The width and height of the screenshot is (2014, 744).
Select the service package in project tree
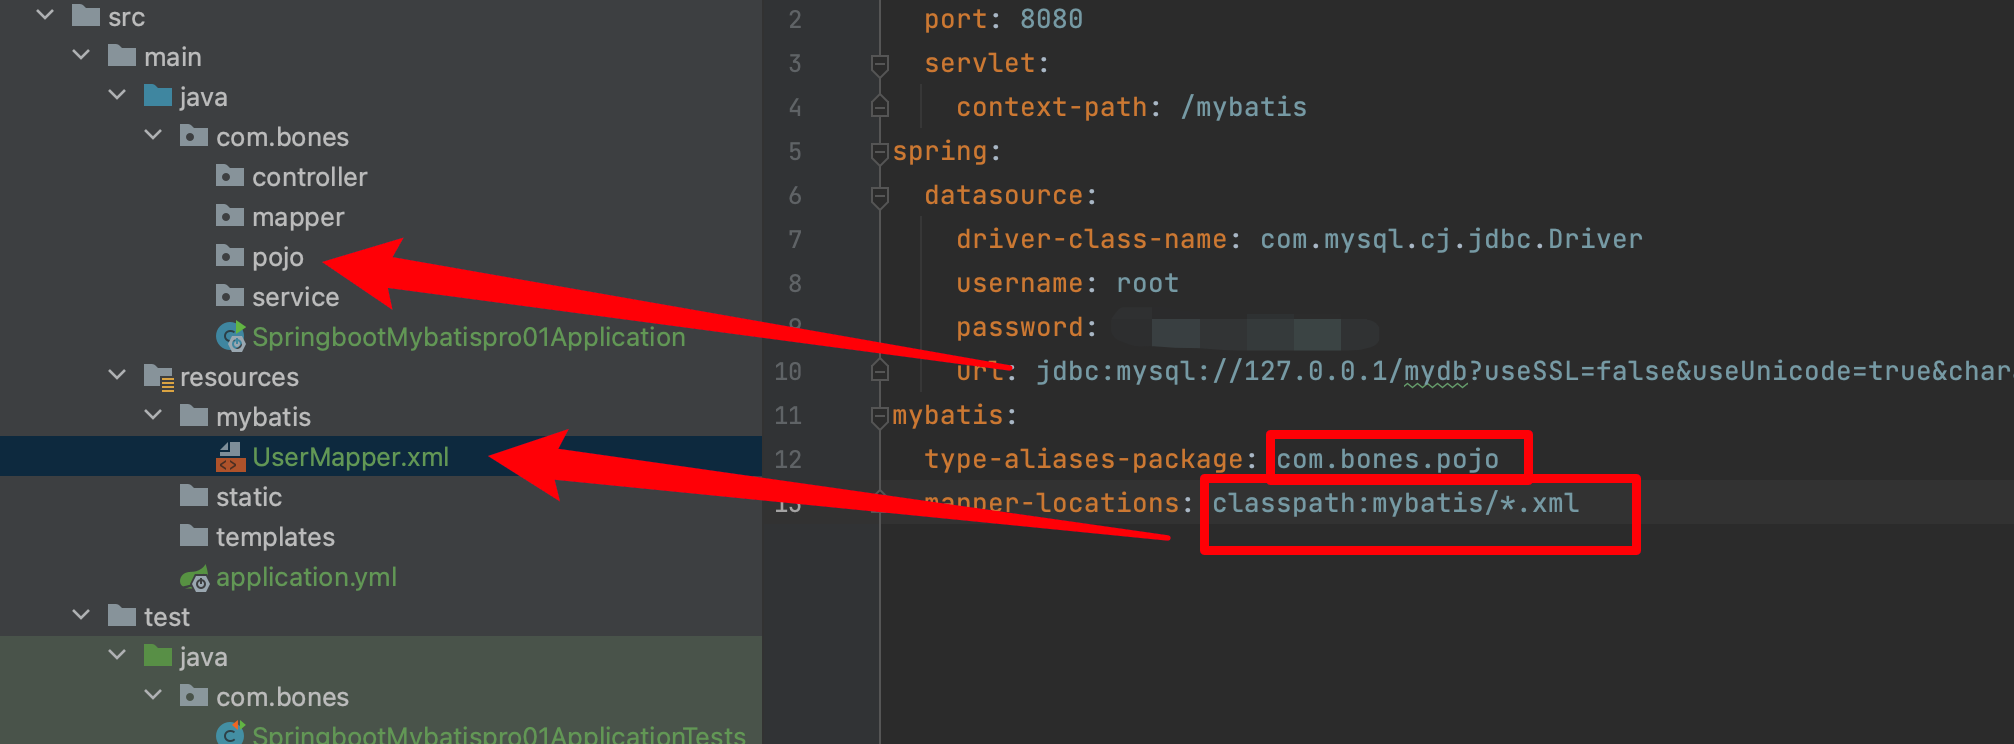tap(296, 297)
